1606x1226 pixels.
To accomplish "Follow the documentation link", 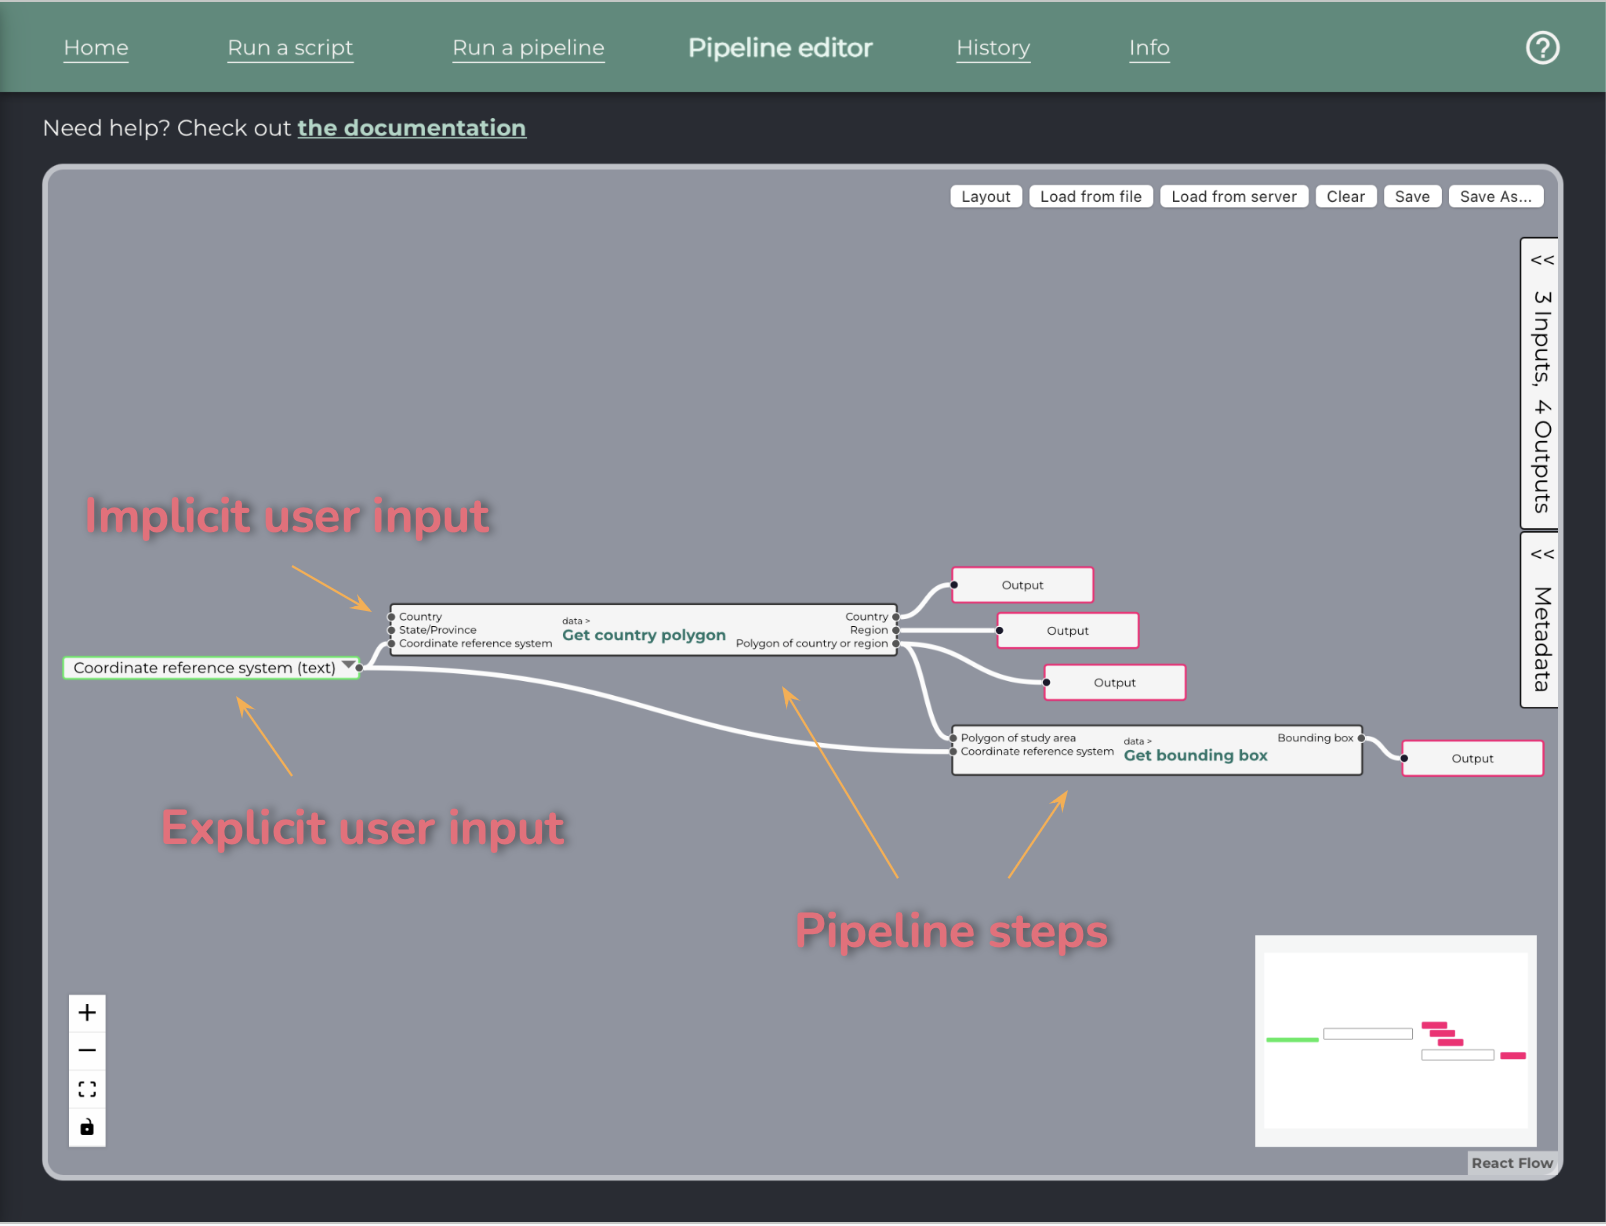I will click(x=411, y=128).
